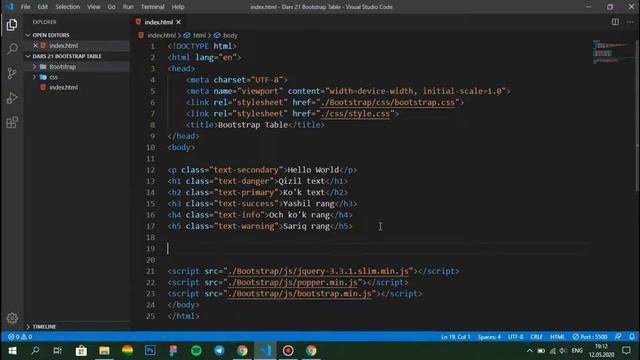Open File Explorer from taskbar
The width and height of the screenshot is (640, 360).
[x=104, y=351]
